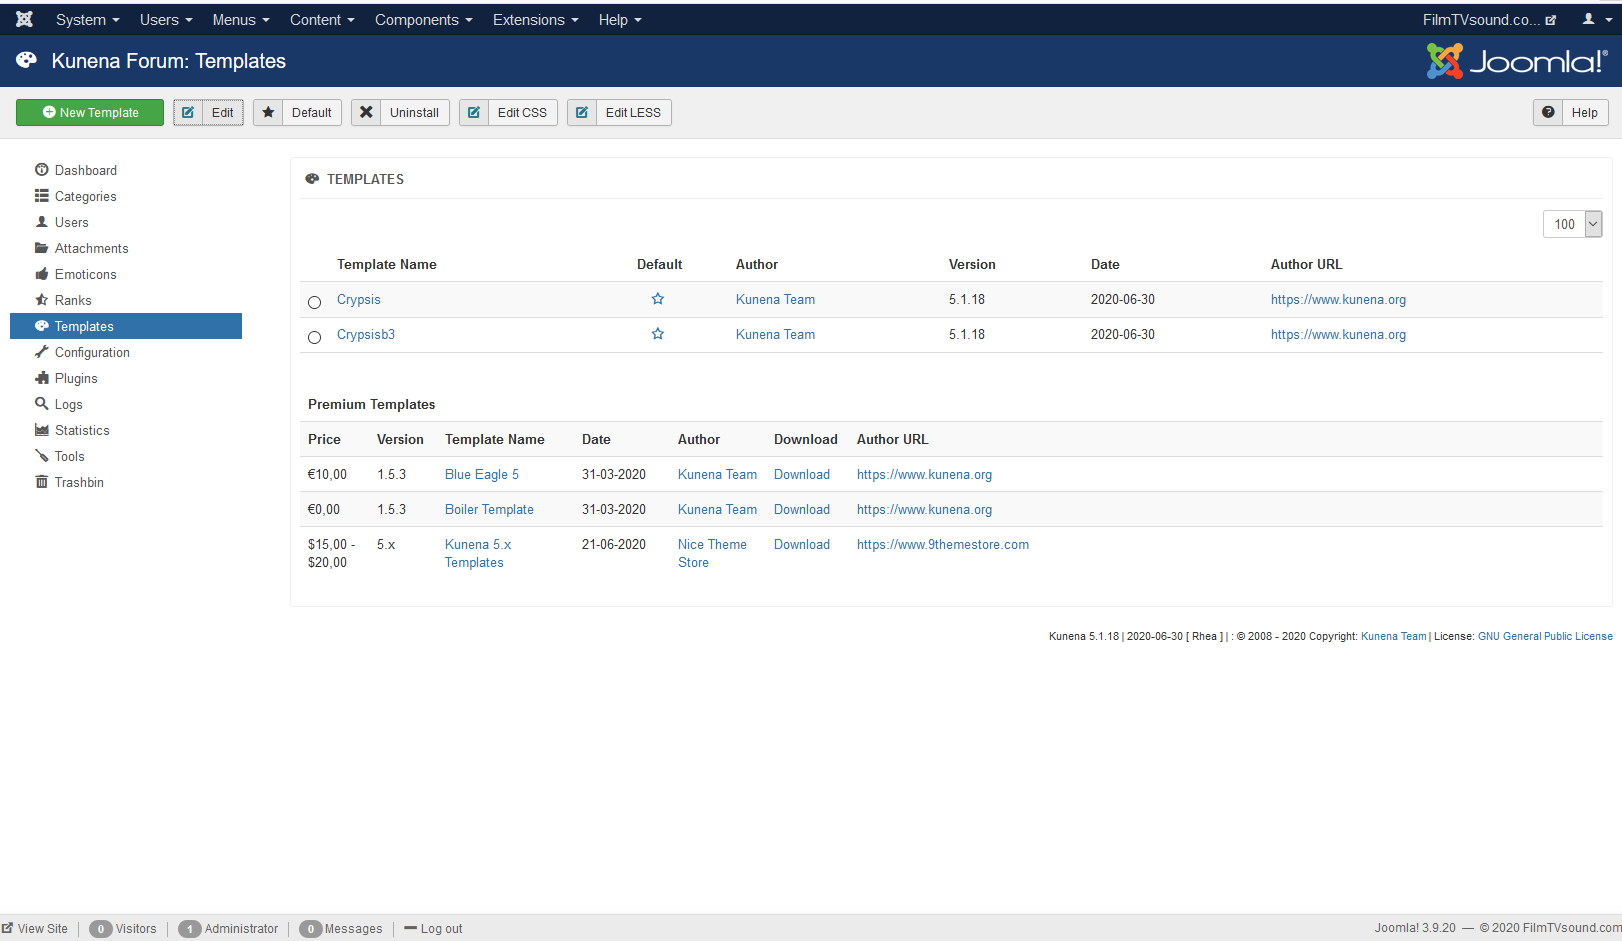
Task: Click the Joomla logo icon in top-left
Action: pyautogui.click(x=25, y=20)
